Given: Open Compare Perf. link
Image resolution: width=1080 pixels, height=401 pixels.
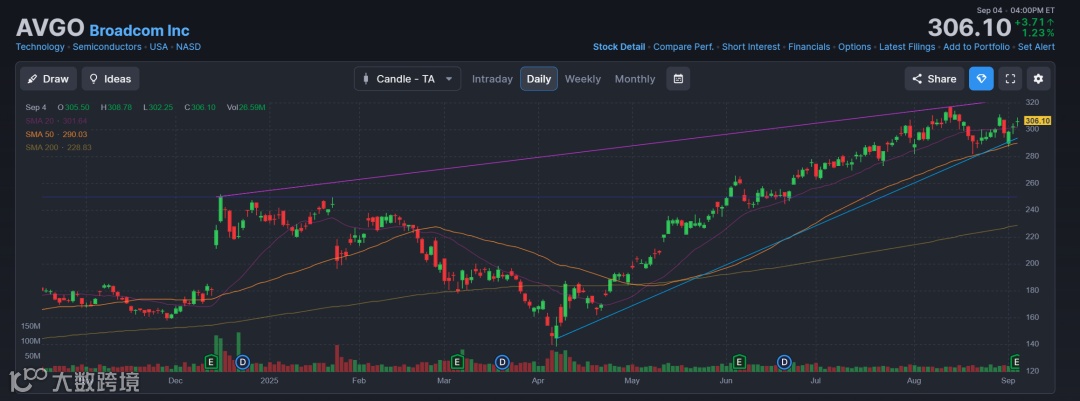Looking at the screenshot, I should (683, 47).
